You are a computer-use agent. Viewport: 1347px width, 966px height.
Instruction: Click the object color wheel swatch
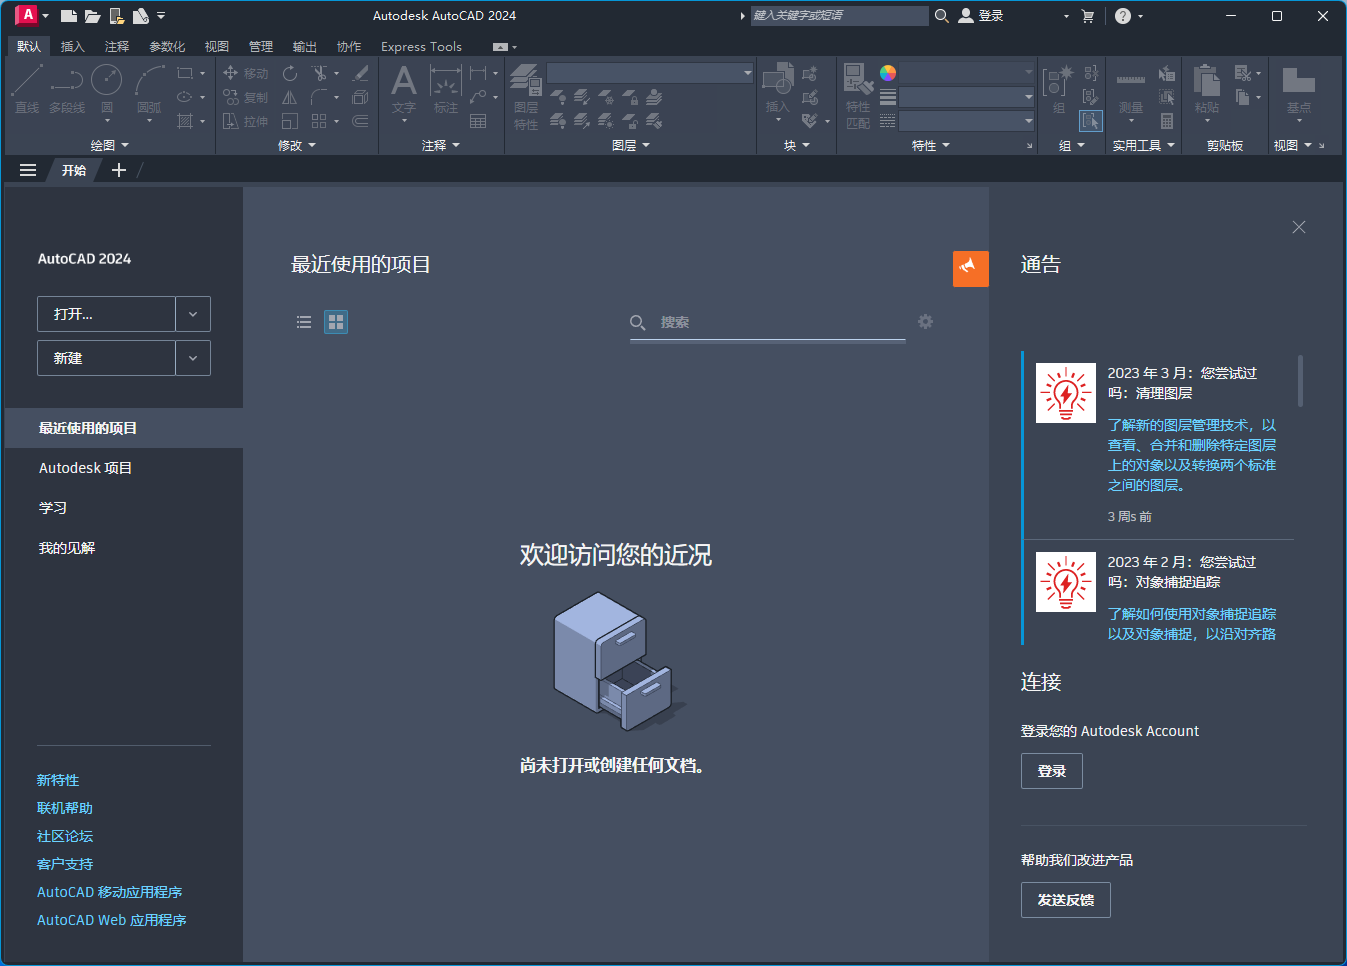click(888, 72)
